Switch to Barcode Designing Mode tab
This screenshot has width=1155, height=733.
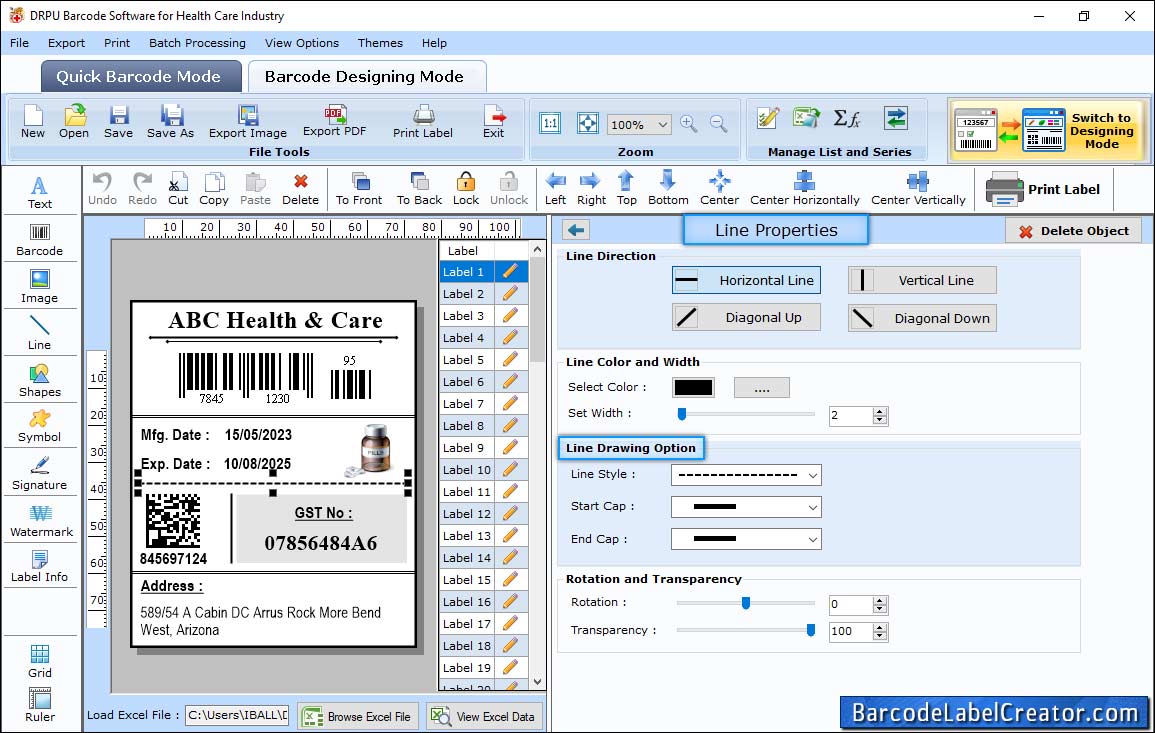(366, 77)
